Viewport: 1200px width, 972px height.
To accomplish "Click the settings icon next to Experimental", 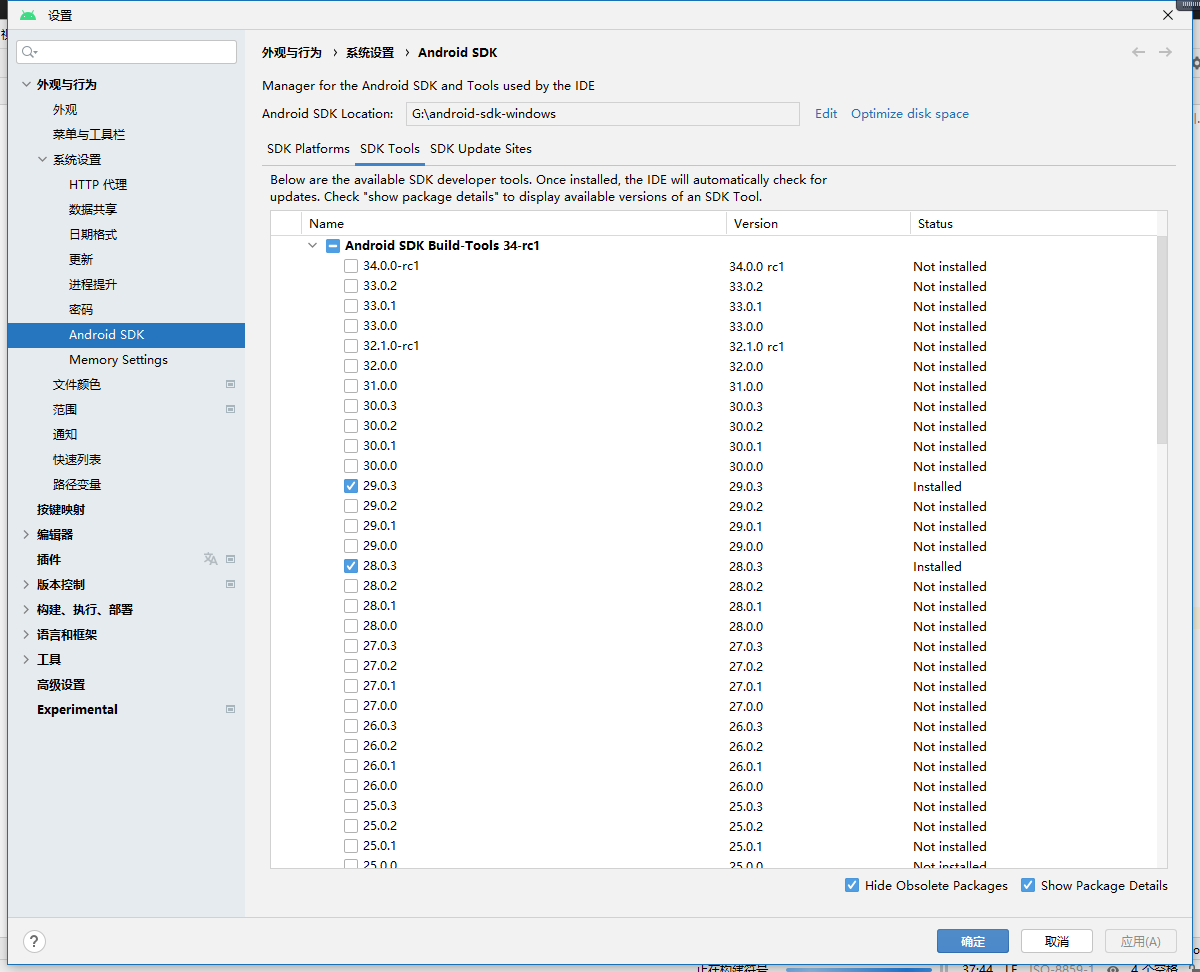I will pyautogui.click(x=230, y=709).
